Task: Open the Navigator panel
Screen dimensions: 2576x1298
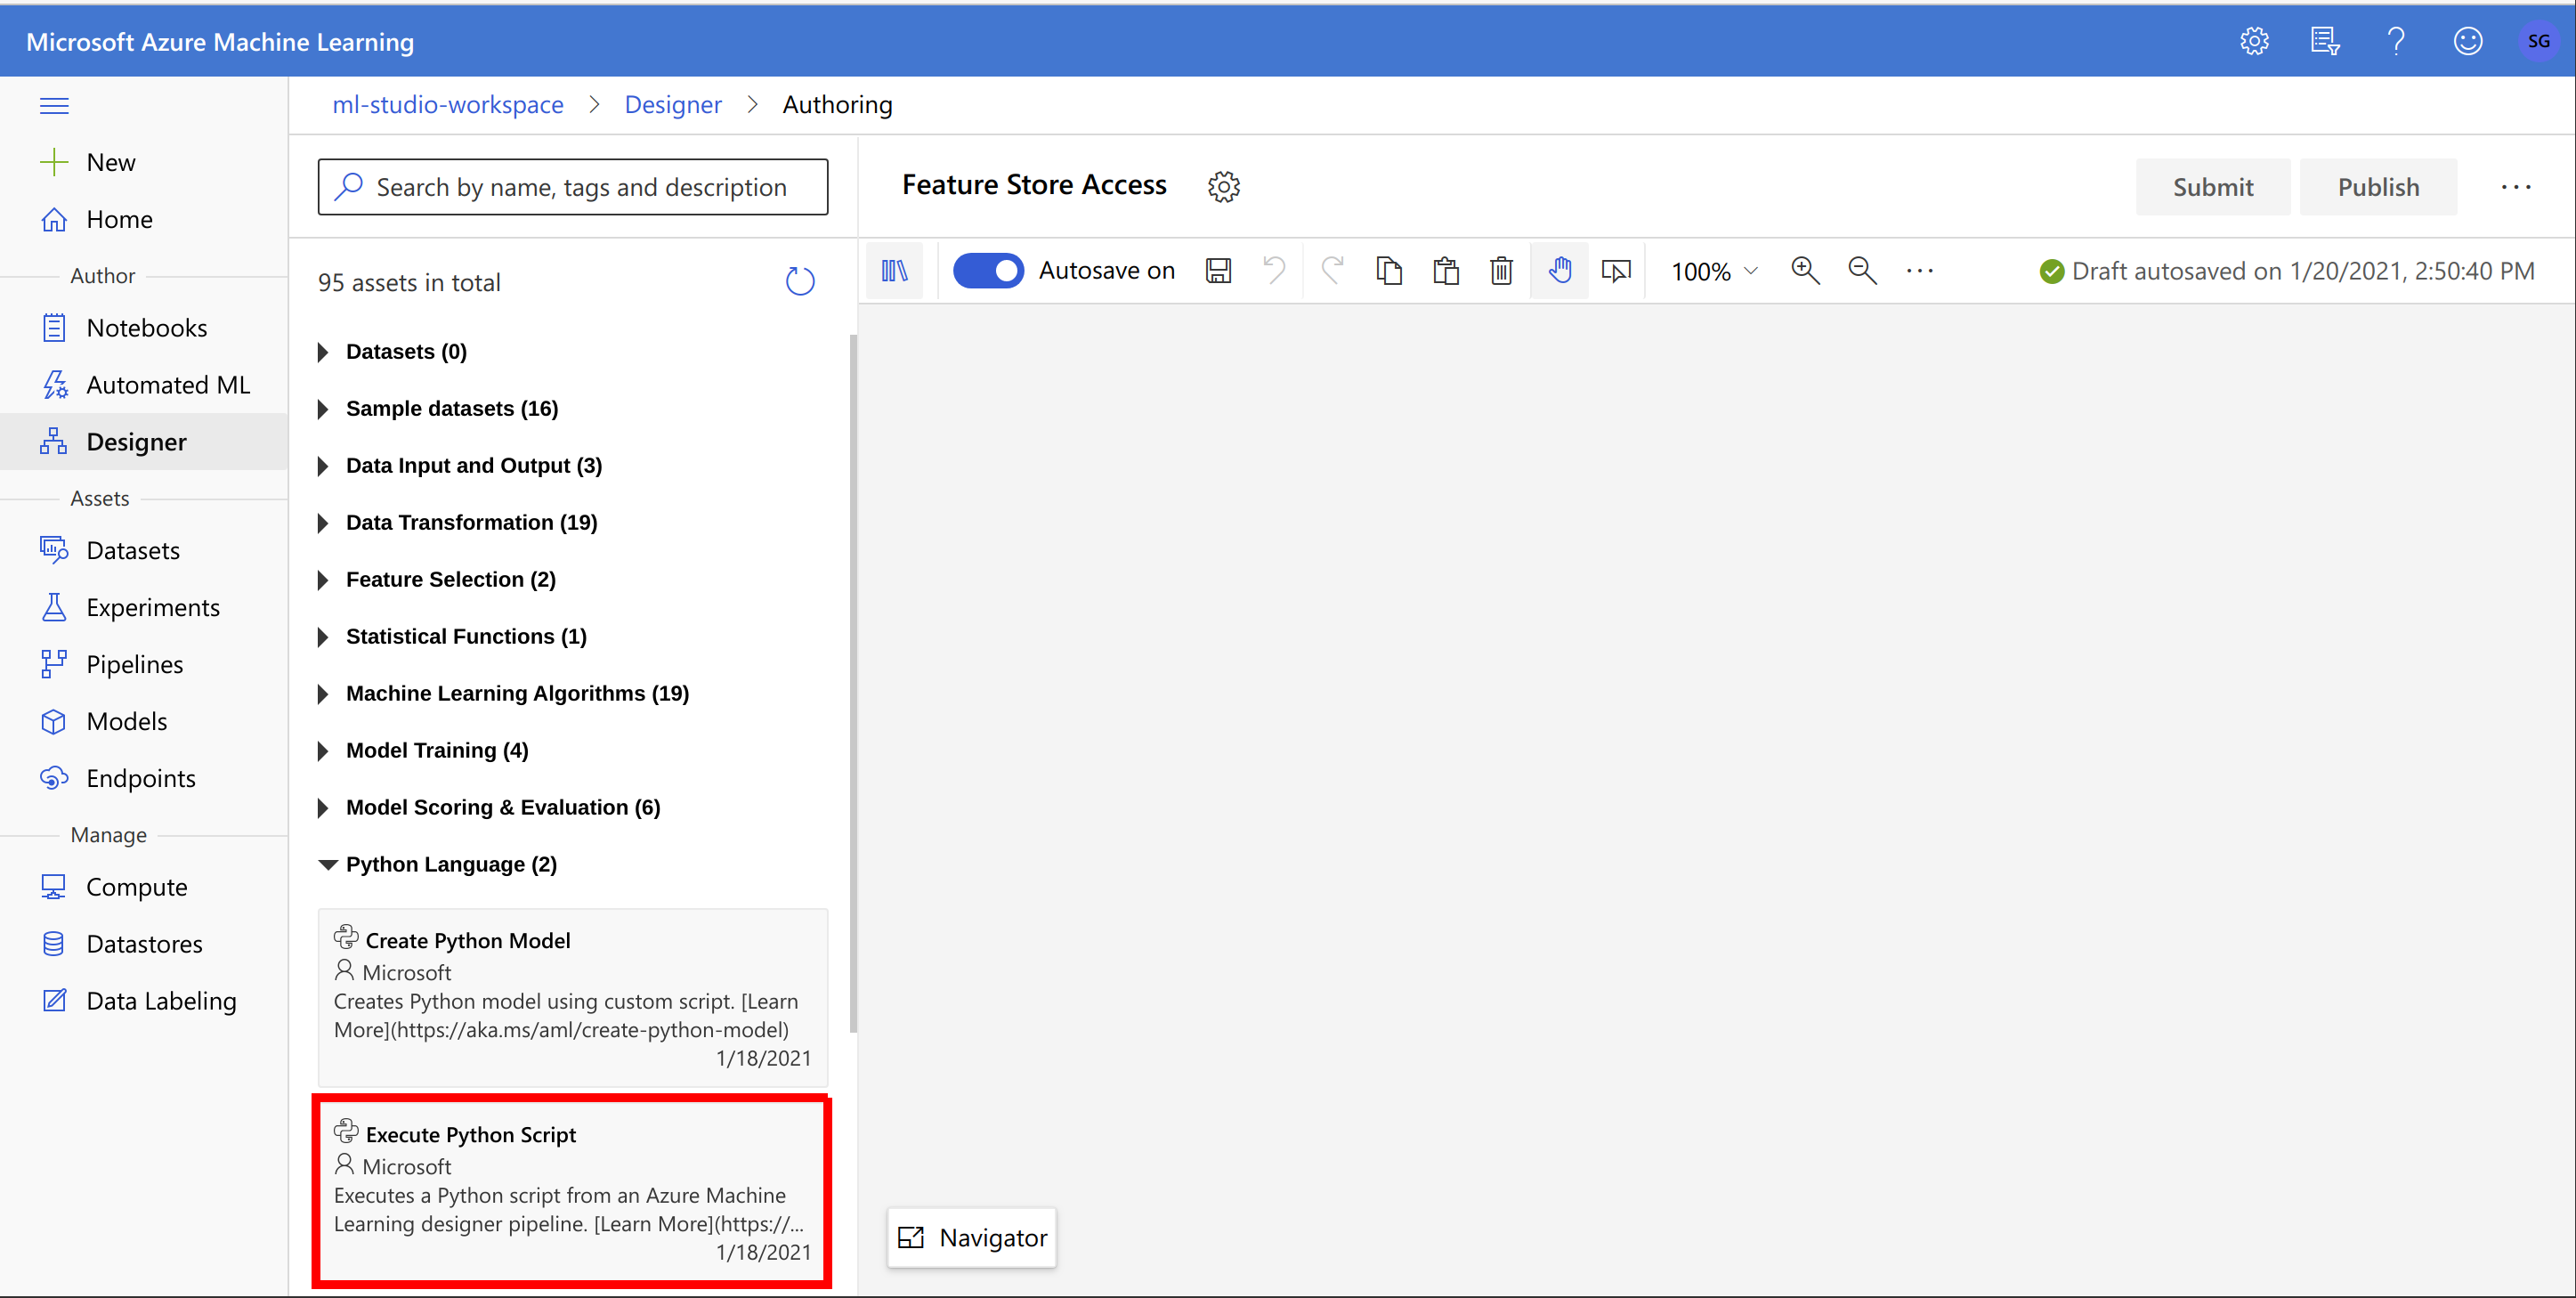Action: click(x=972, y=1238)
